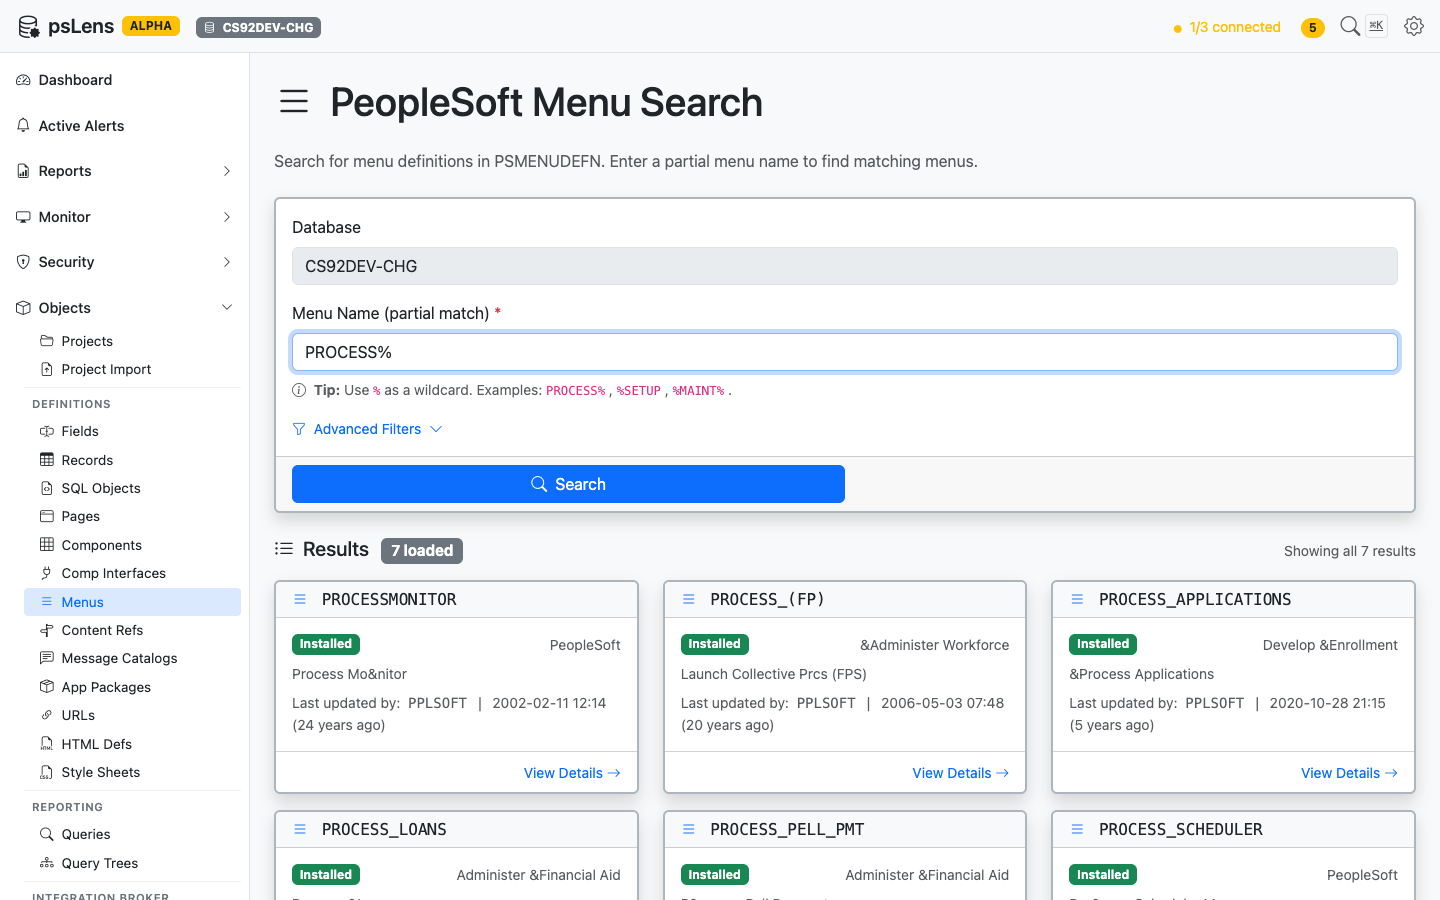The image size is (1440, 900).
Task: Click the Queries magnifier icon
Action: pyautogui.click(x=47, y=834)
